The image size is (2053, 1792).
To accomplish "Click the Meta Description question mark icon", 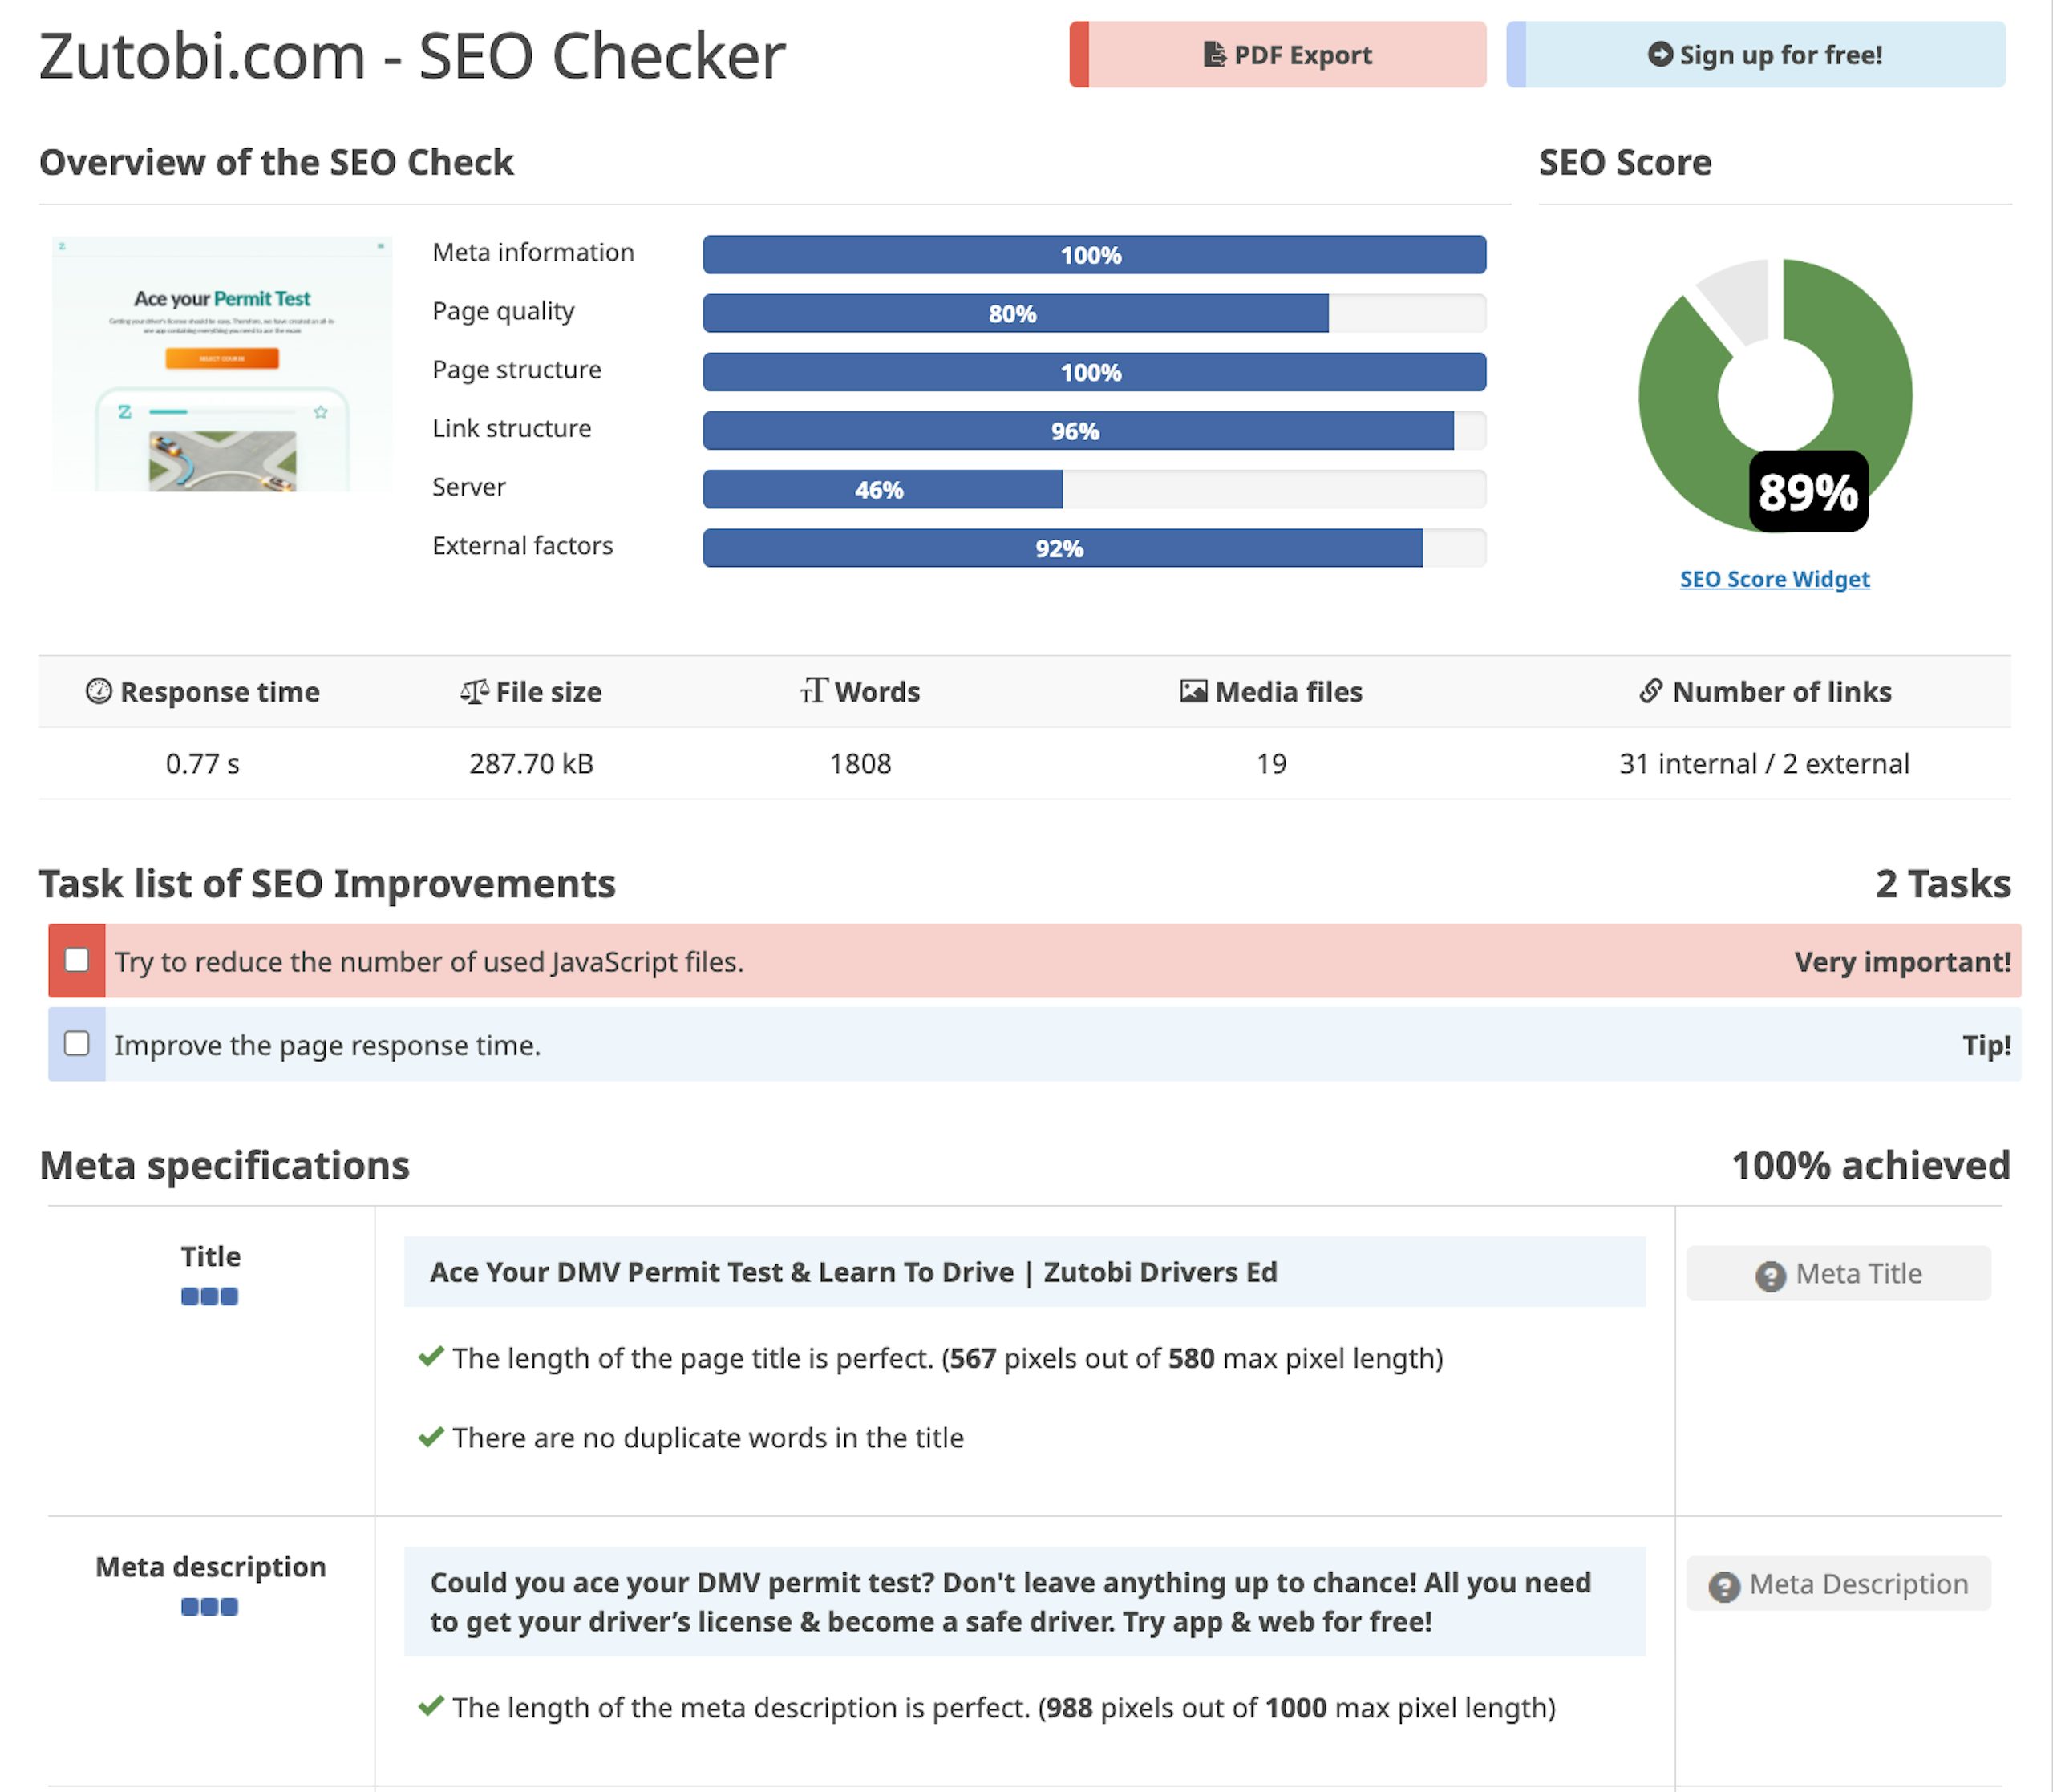I will (x=1724, y=1586).
